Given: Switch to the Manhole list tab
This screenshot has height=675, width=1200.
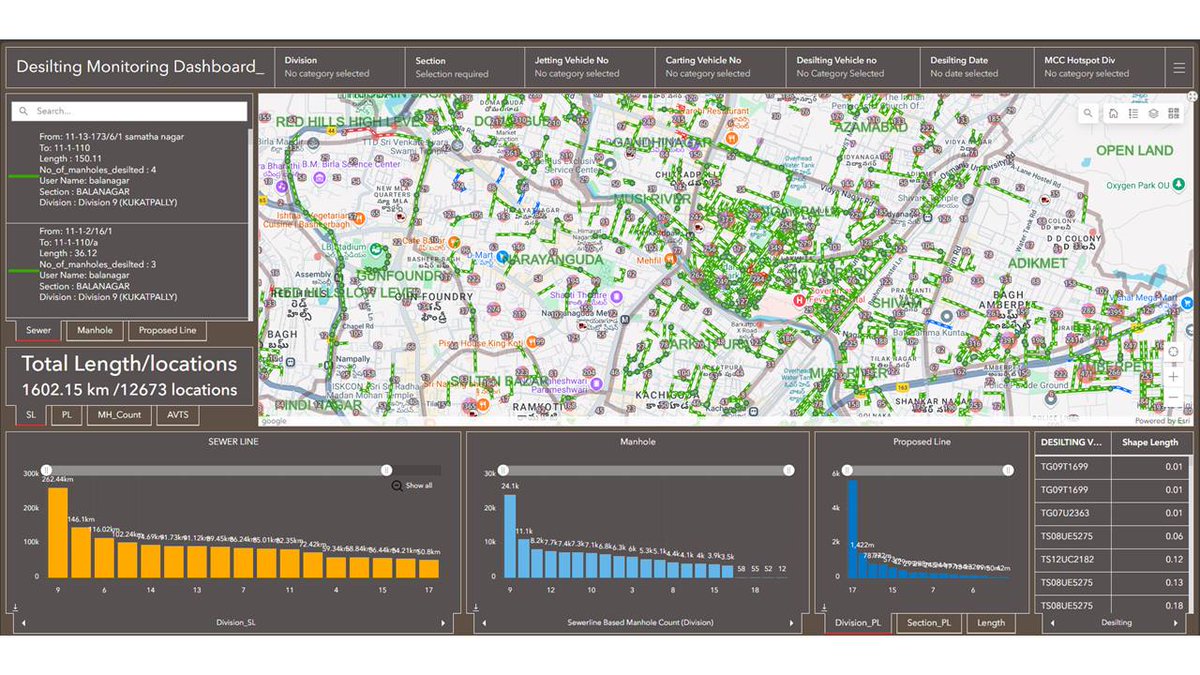Looking at the screenshot, I should pyautogui.click(x=95, y=330).
